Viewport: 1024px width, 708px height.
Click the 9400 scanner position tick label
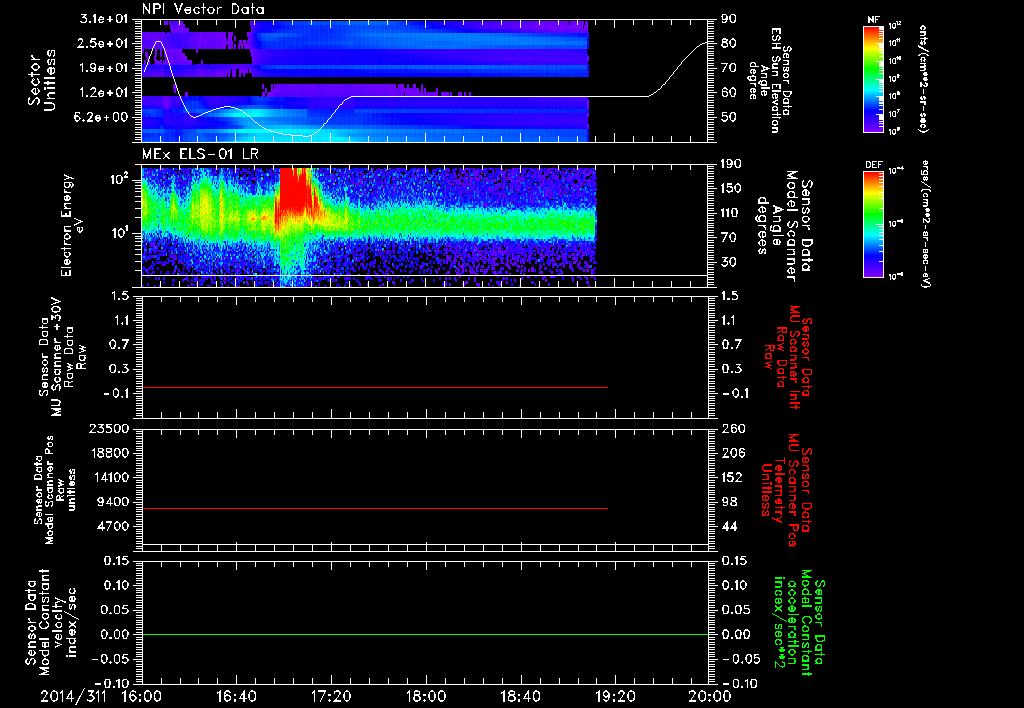114,502
